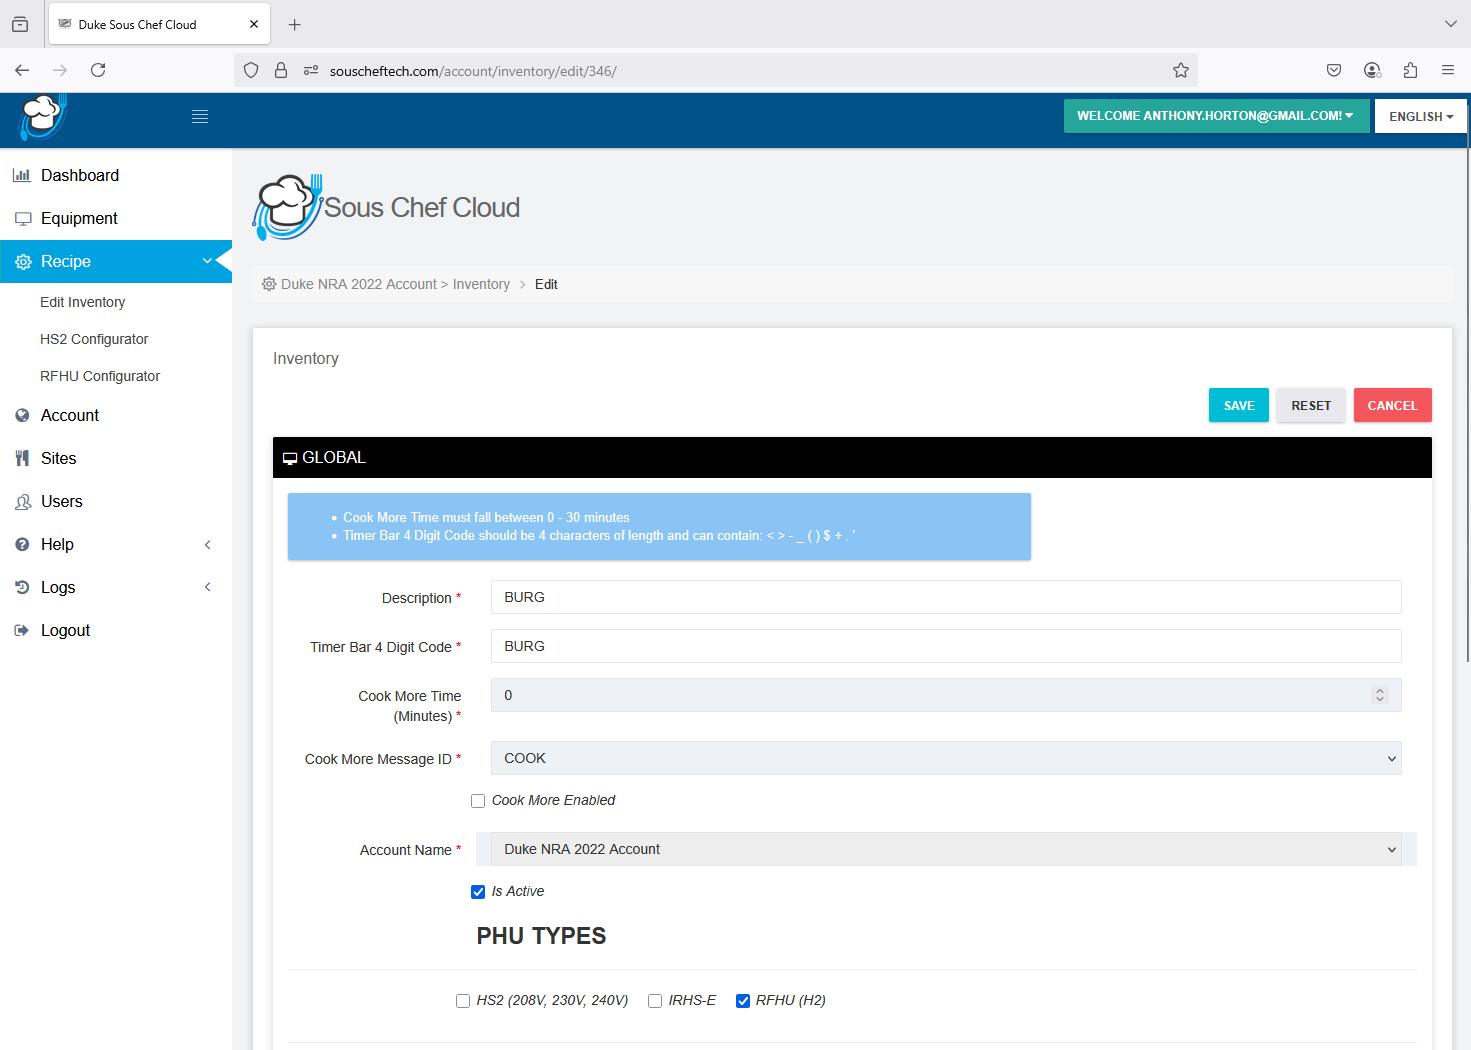Check the HS2 (208V, 230V, 240V) checkbox
Image resolution: width=1471 pixels, height=1050 pixels.
click(463, 1001)
